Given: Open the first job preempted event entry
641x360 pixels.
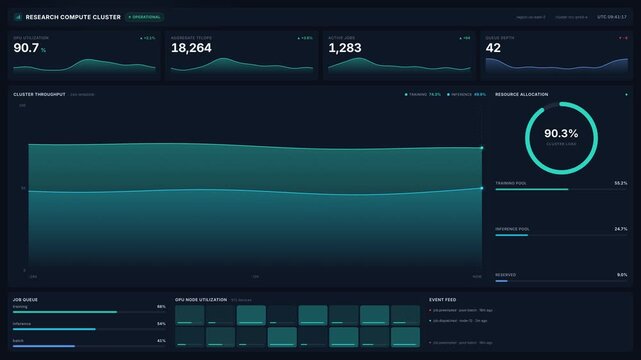Looking at the screenshot, I should click(x=461, y=310).
